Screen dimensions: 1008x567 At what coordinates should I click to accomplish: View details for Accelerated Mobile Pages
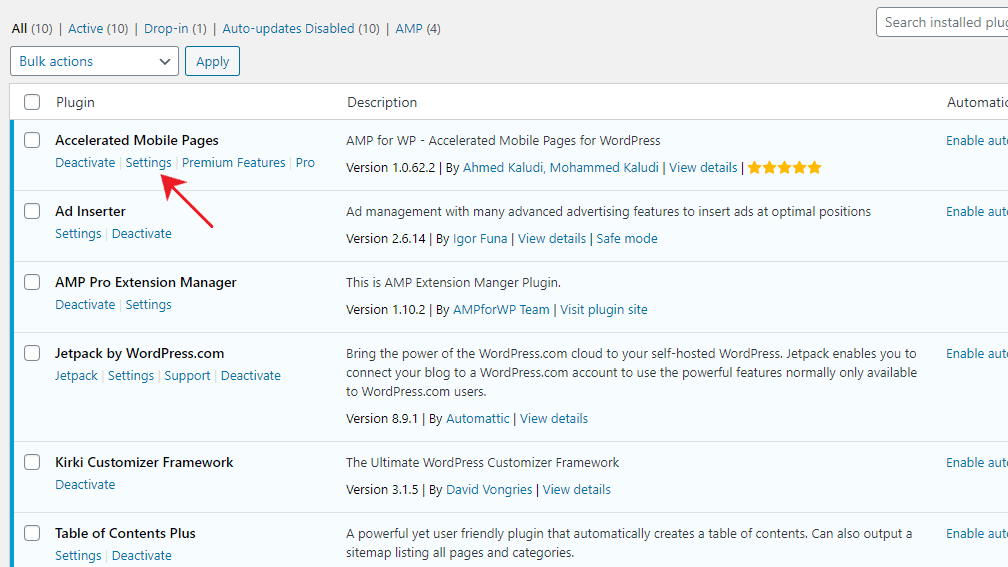click(x=703, y=168)
